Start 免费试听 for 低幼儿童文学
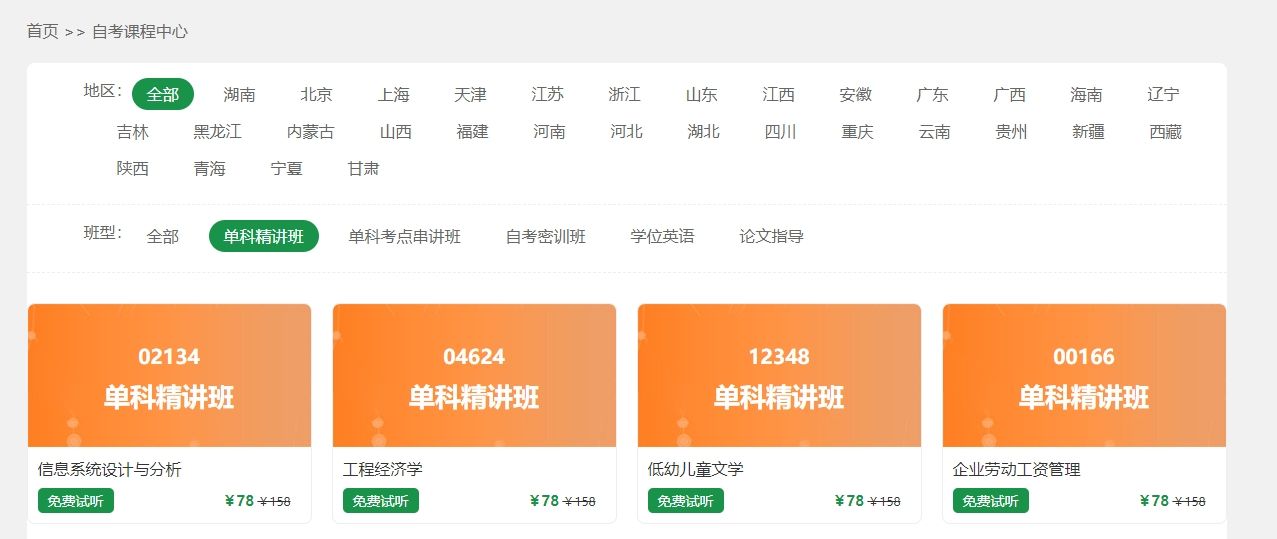 (686, 501)
